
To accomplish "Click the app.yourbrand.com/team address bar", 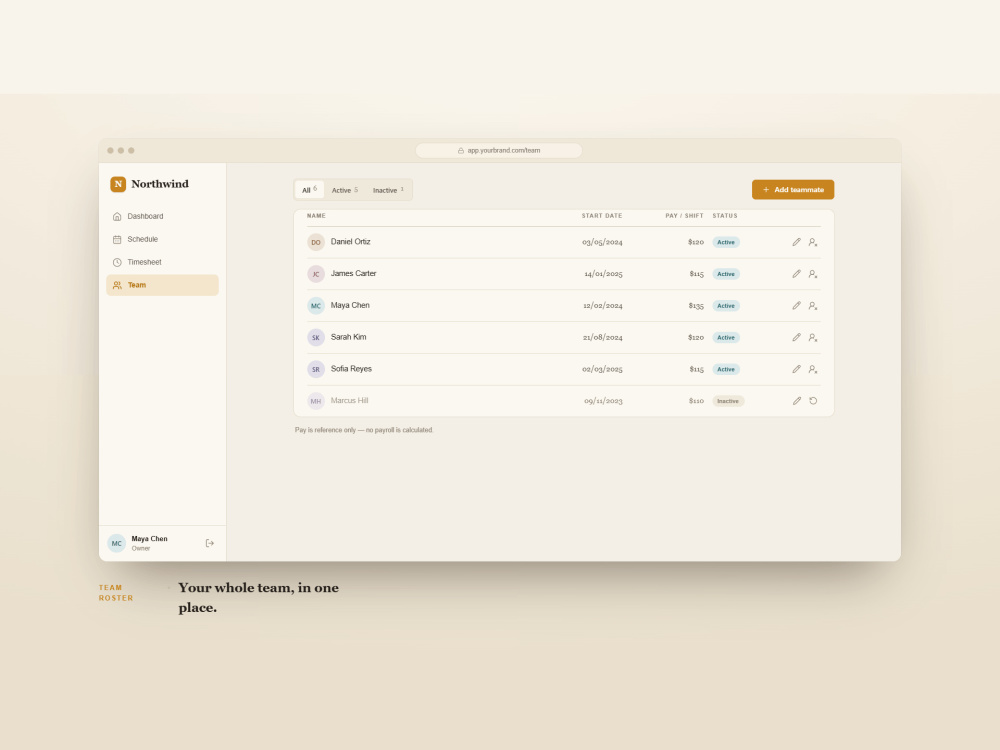I will (499, 151).
